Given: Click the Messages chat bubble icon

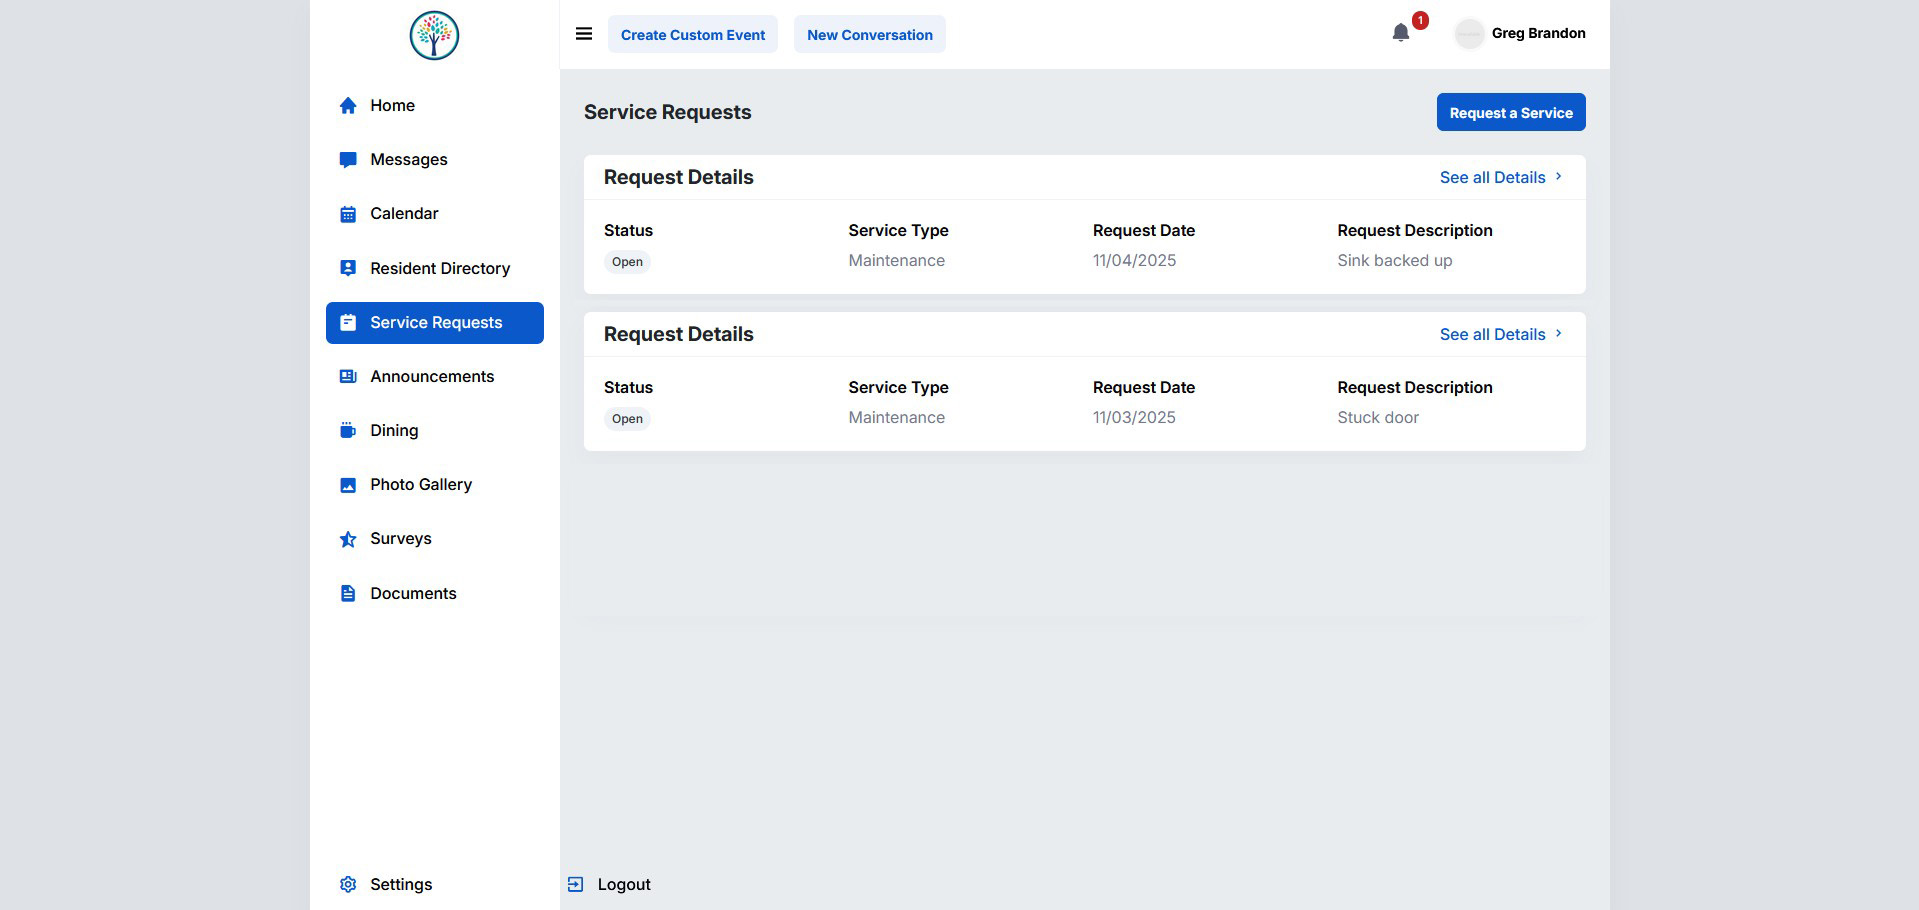Looking at the screenshot, I should pyautogui.click(x=348, y=160).
